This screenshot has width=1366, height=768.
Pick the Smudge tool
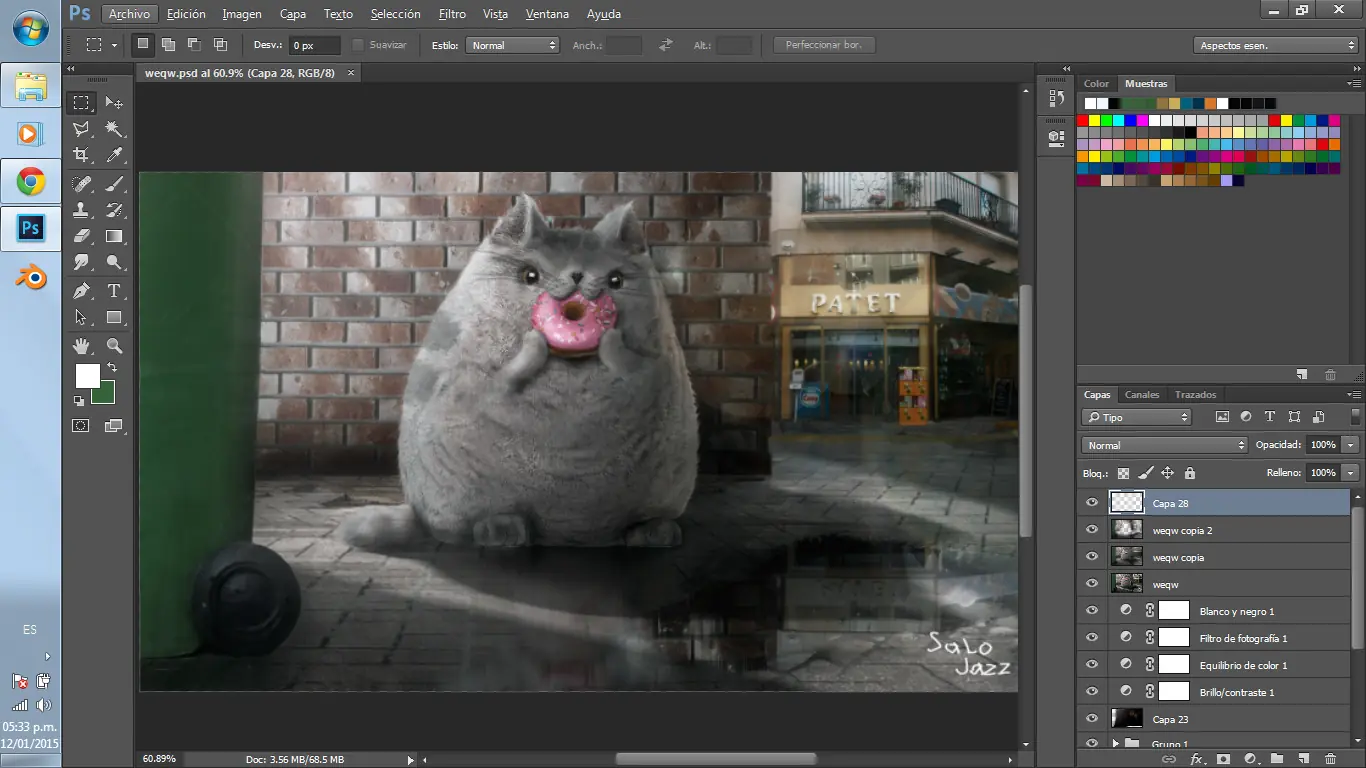coord(82,262)
